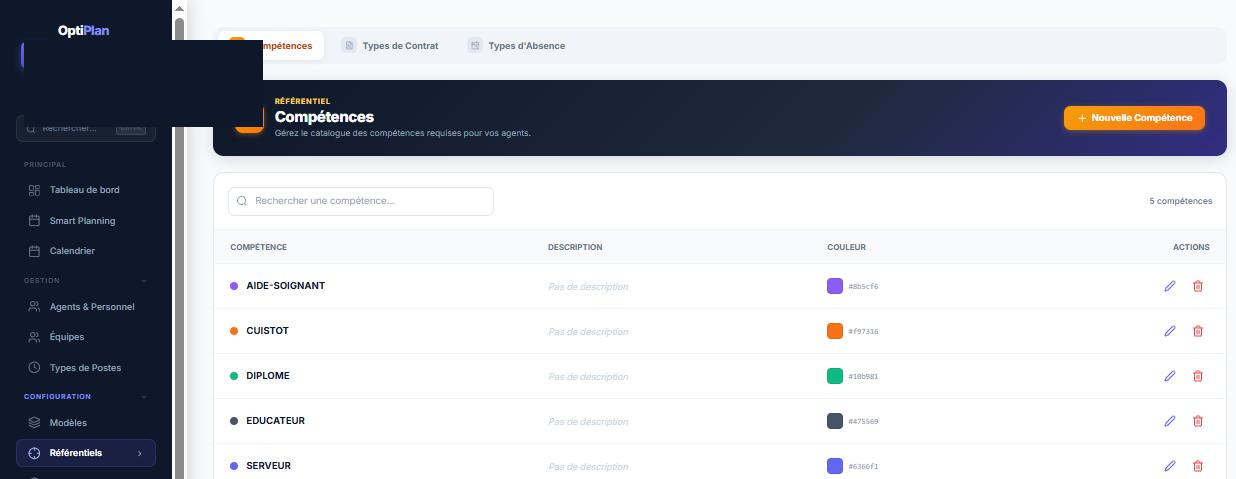The width and height of the screenshot is (1236, 479).
Task: Click the Modèles layers icon
Action: click(34, 423)
